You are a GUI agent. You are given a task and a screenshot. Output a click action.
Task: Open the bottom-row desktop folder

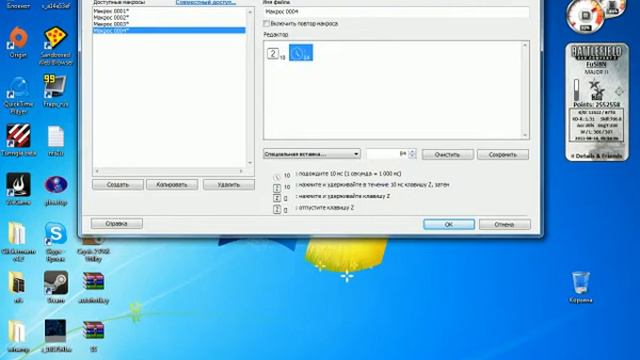(18, 336)
